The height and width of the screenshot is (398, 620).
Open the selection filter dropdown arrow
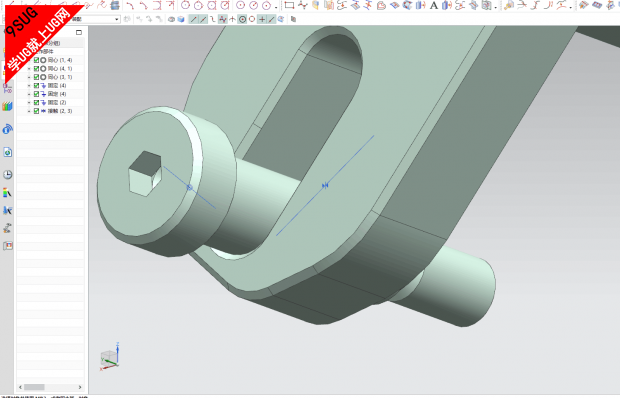click(117, 19)
